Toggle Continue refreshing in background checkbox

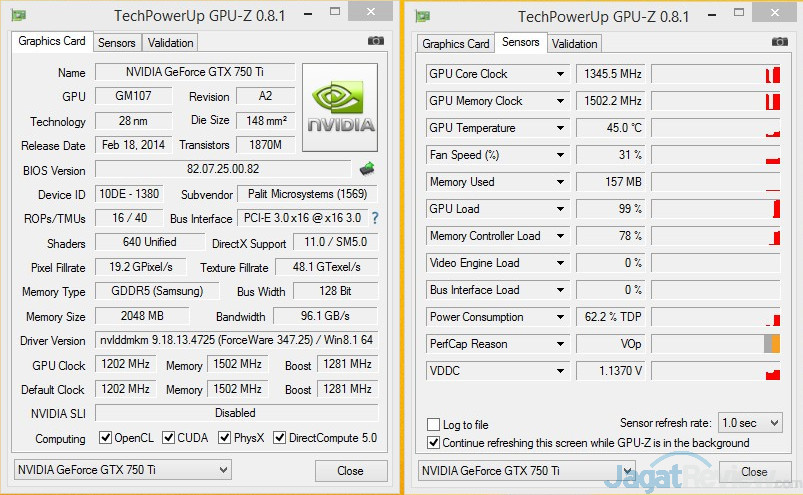434,442
